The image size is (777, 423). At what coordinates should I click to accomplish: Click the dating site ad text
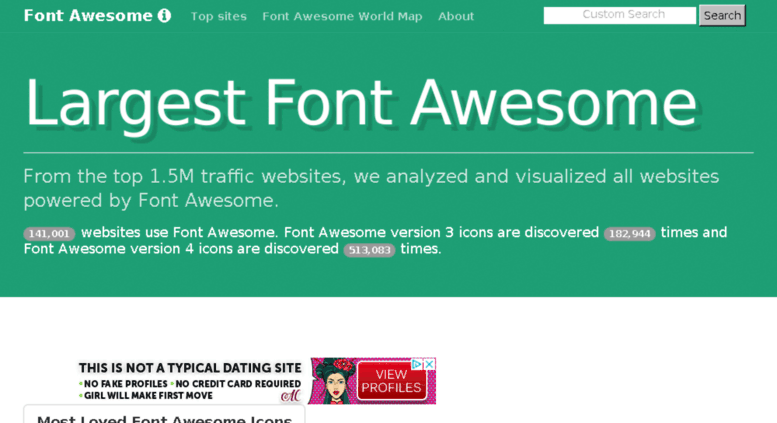pos(190,381)
